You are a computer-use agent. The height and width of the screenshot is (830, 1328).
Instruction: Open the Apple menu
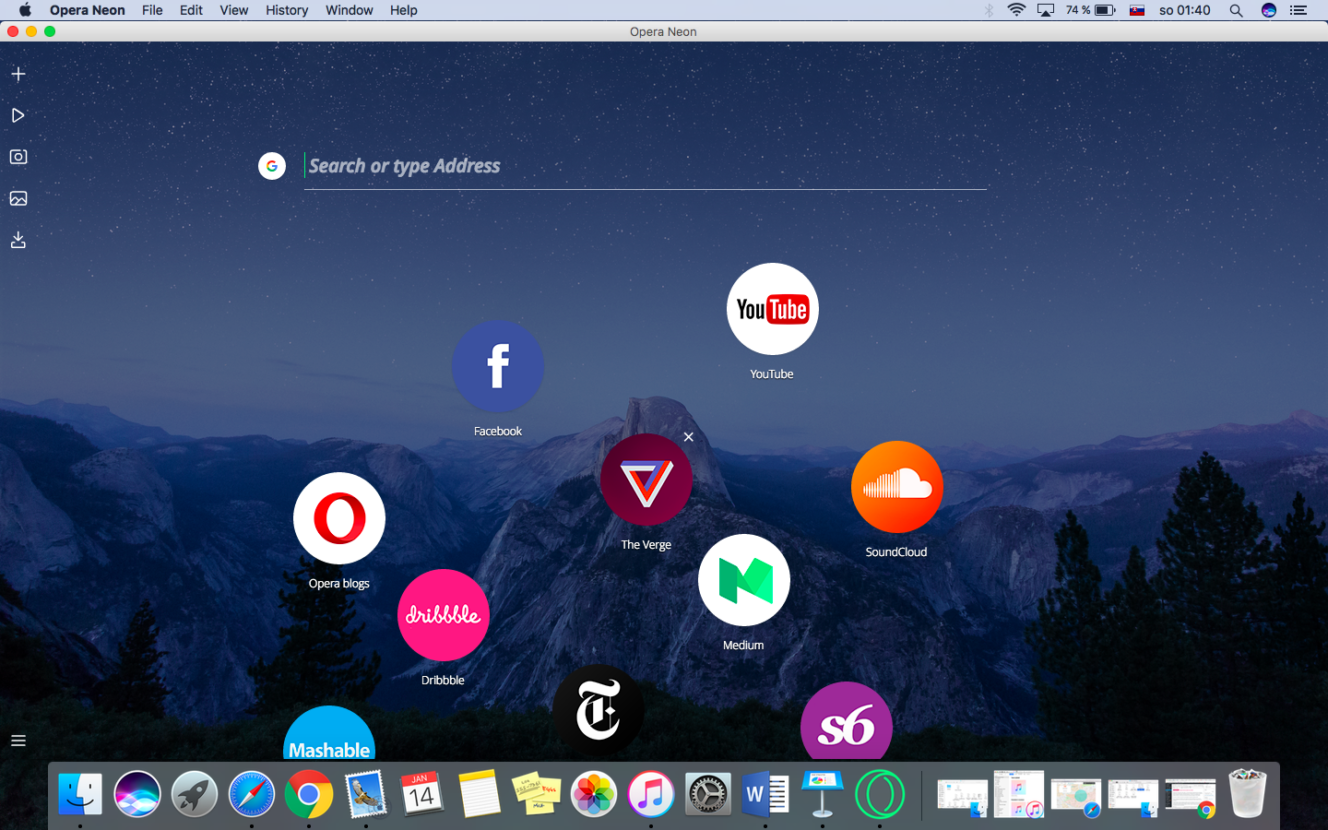25,10
